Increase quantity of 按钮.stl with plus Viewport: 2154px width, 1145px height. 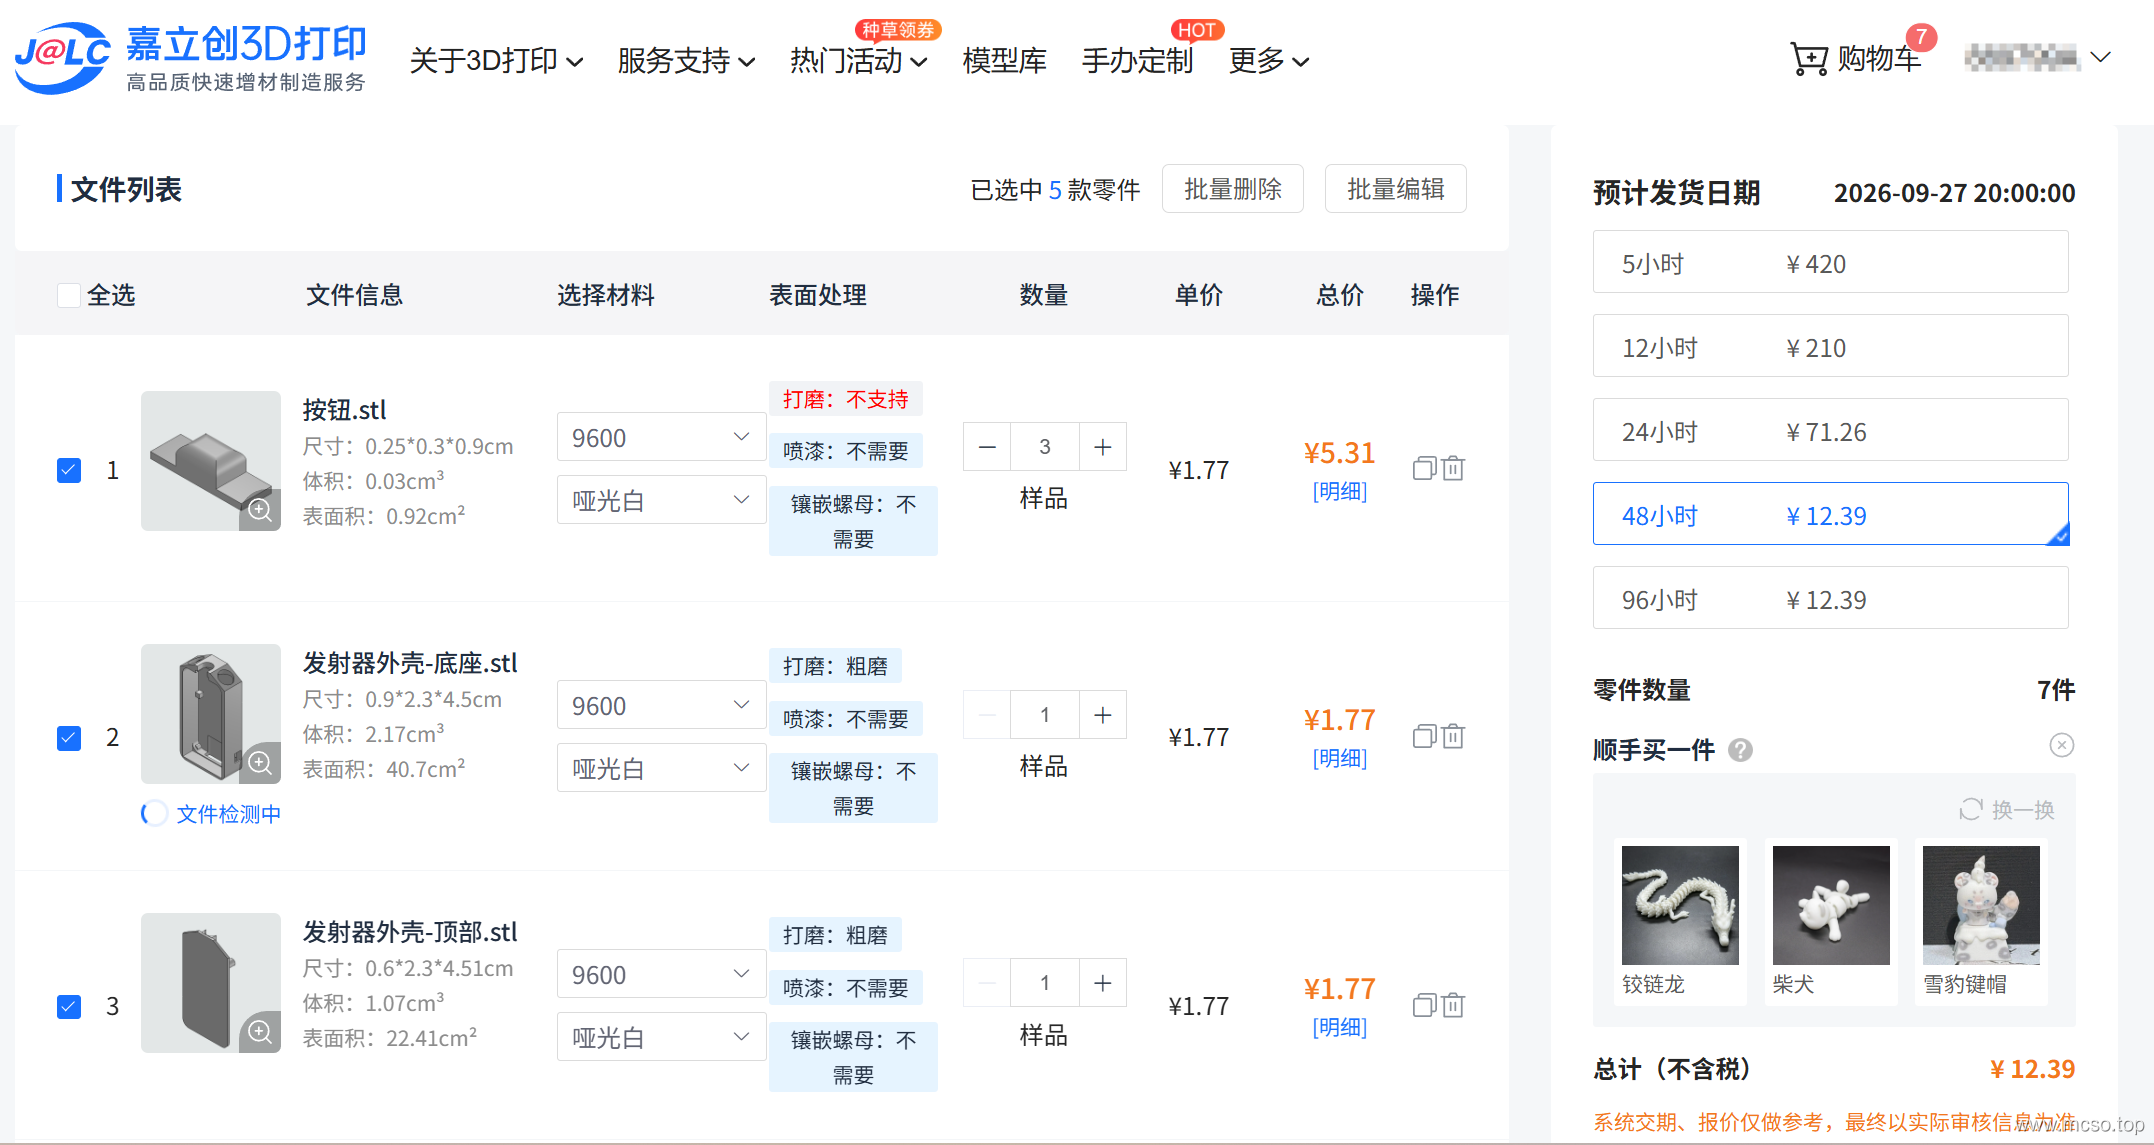pos(1103,447)
